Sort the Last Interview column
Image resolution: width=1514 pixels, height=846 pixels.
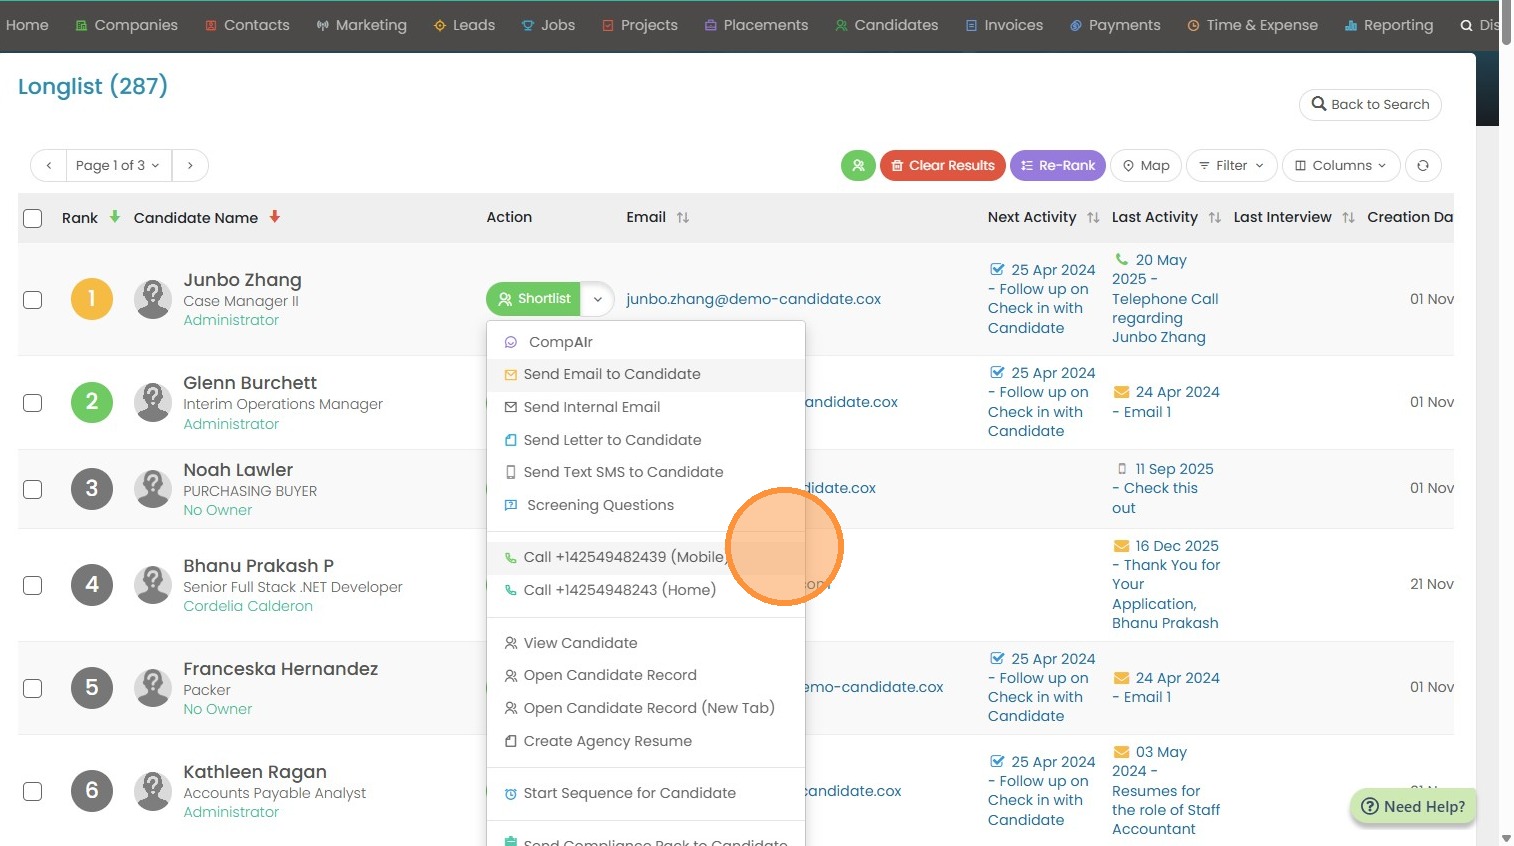[1348, 218]
